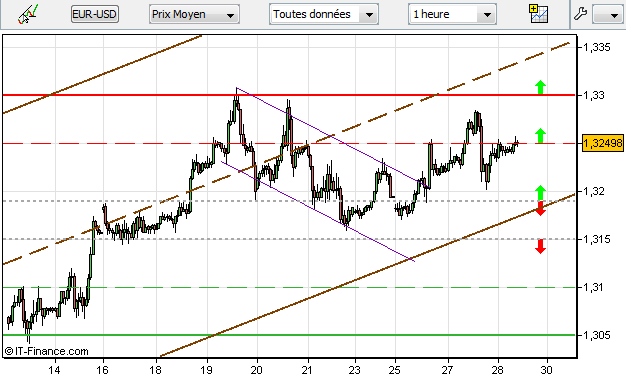
Task: Click the red down arrow below 1,315
Action: [541, 246]
